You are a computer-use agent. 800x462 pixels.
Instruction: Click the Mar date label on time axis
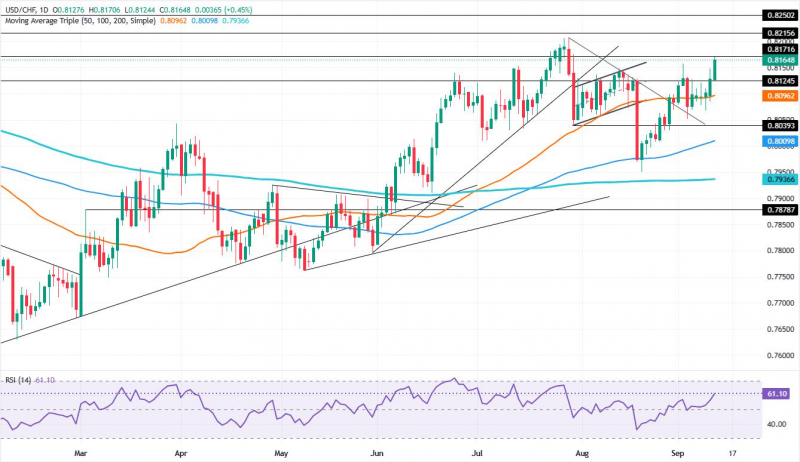(81, 453)
